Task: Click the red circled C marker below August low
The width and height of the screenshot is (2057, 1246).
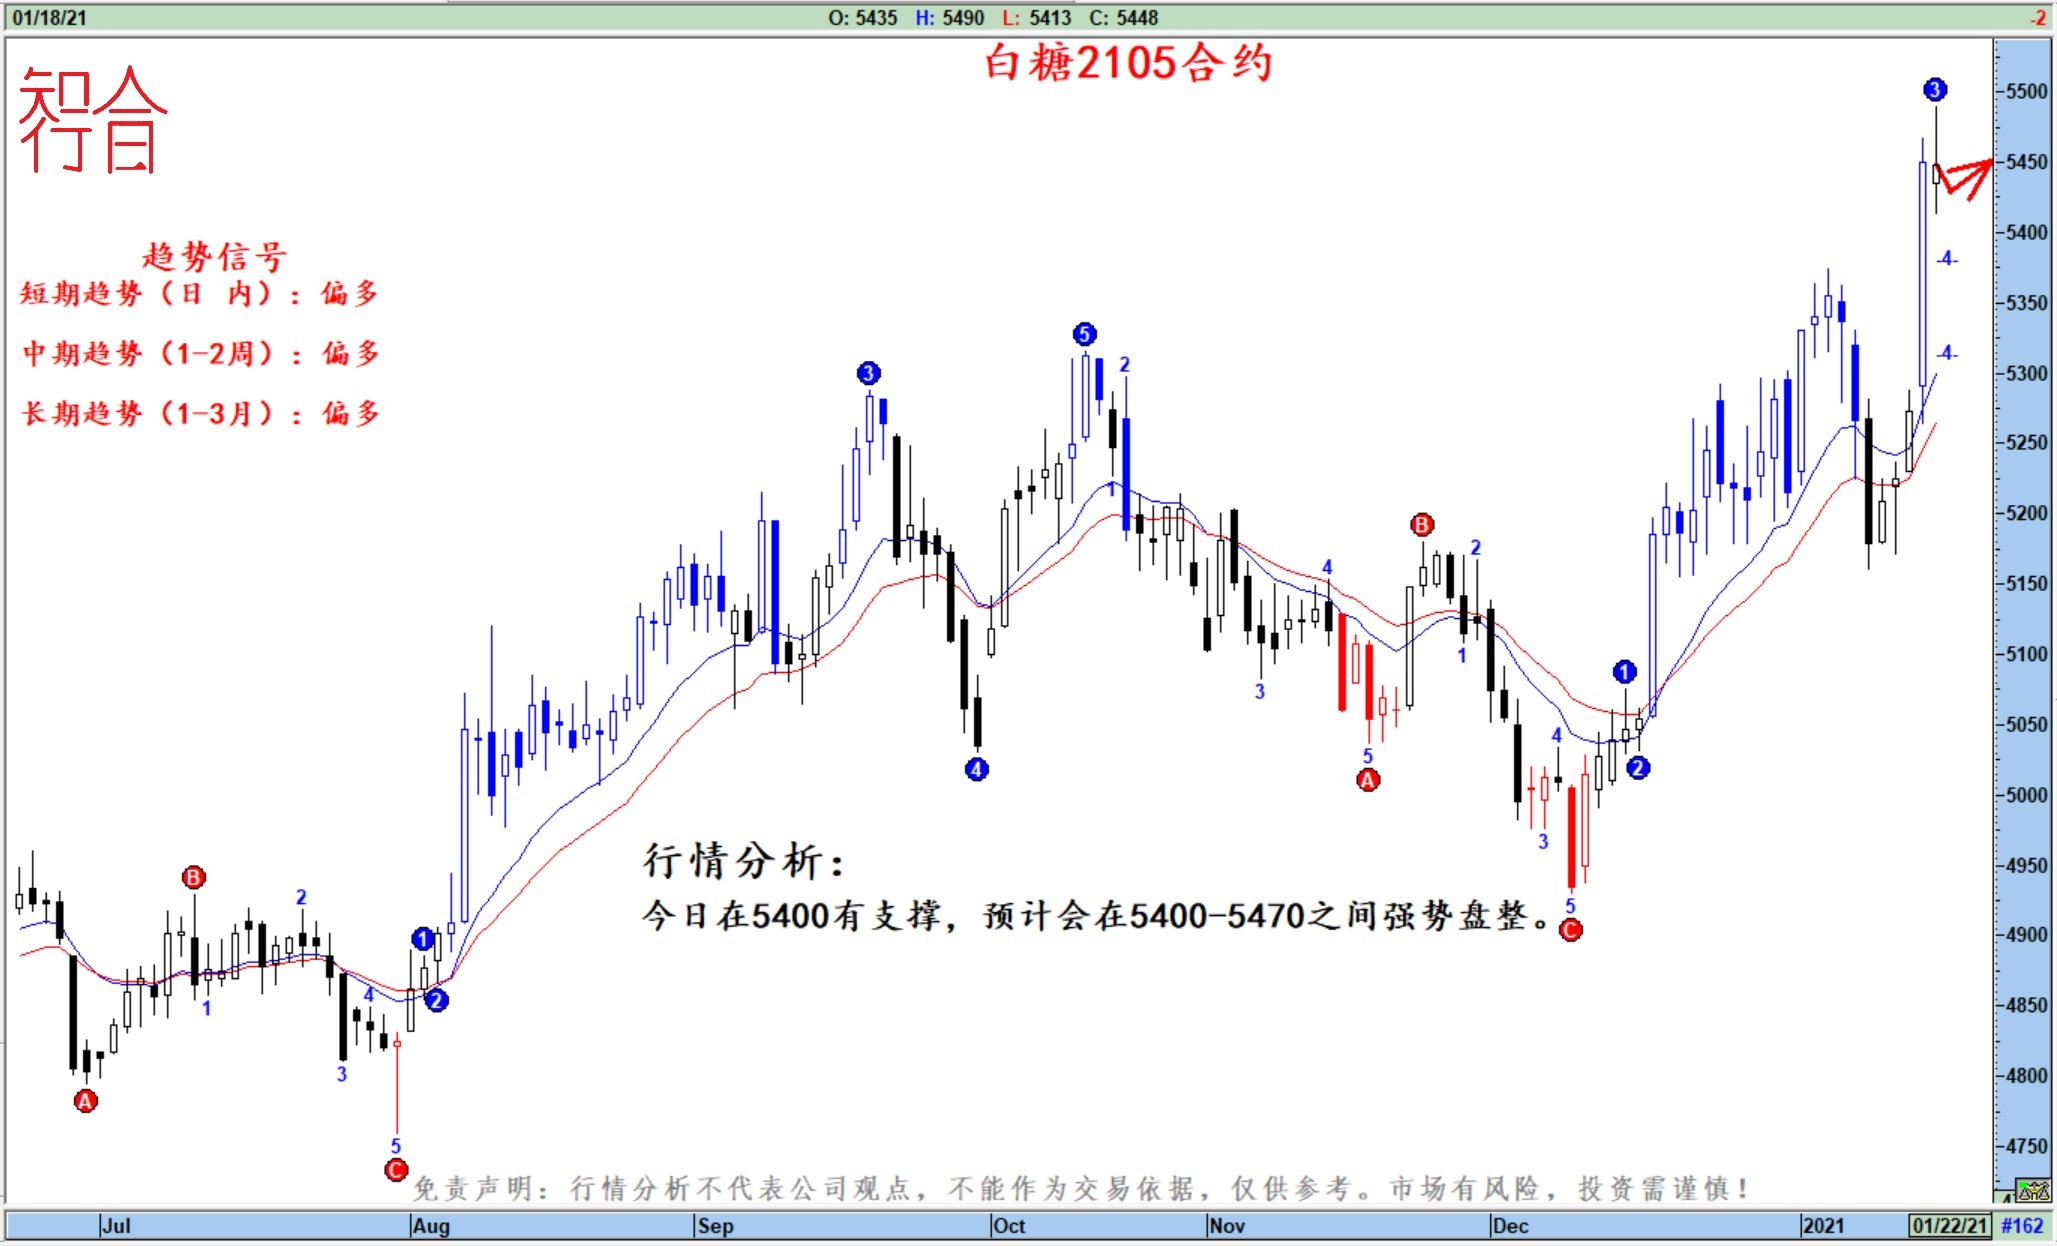Action: (396, 1169)
